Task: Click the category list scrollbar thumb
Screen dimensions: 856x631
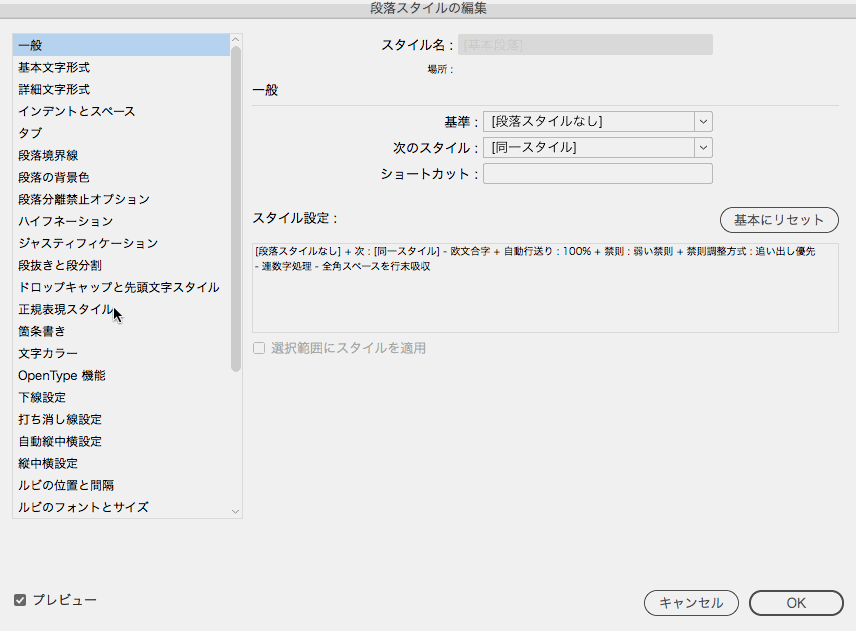Action: coord(236,209)
